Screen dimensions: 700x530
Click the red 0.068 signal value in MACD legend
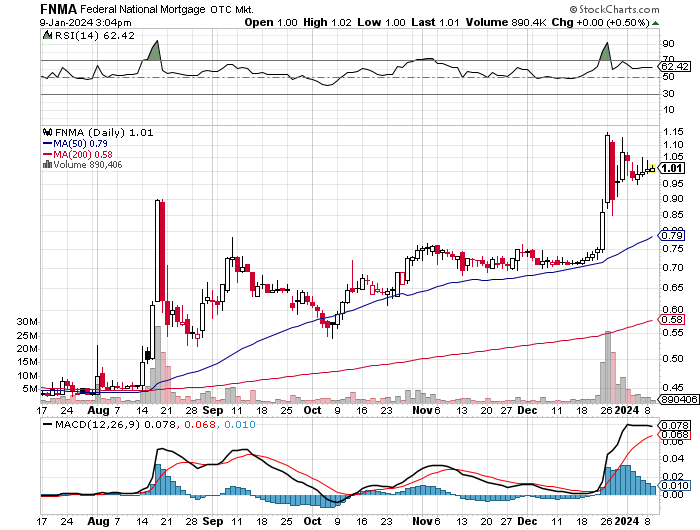point(199,425)
